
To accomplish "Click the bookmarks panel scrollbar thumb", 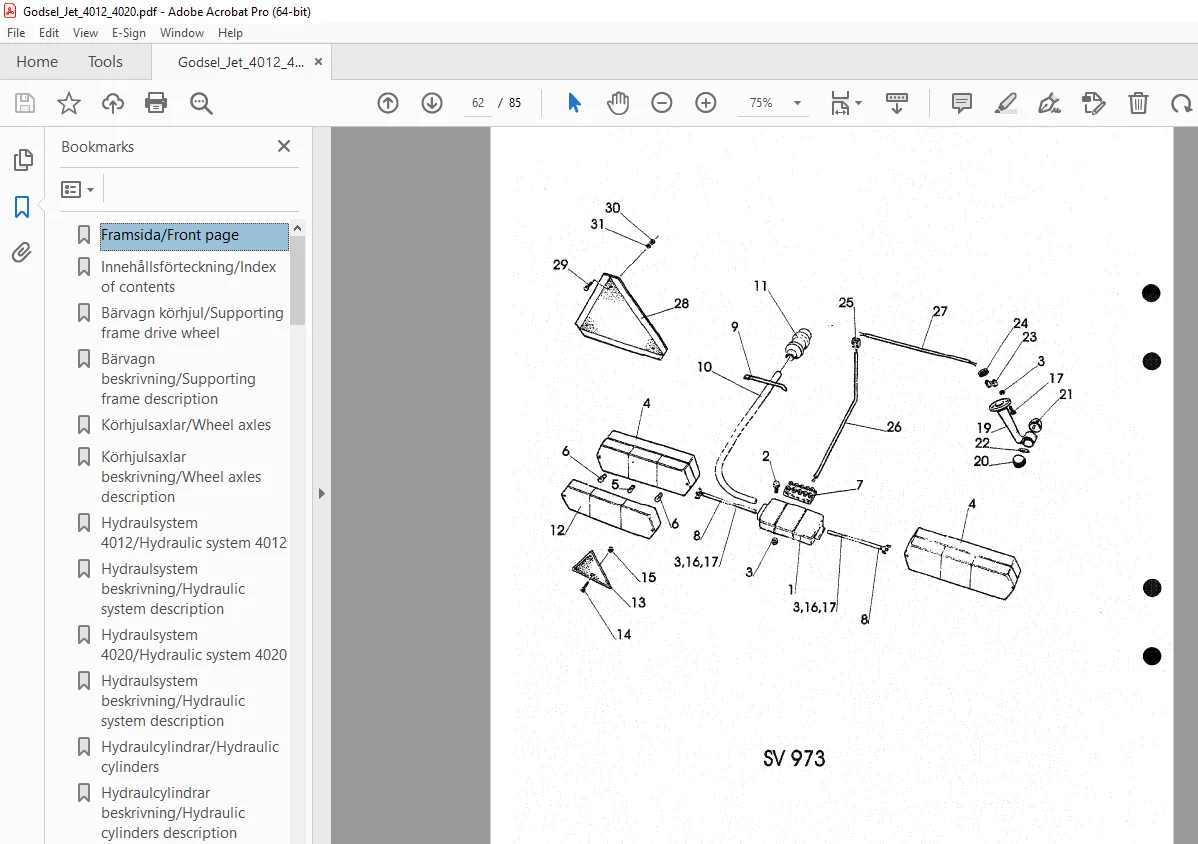I will [x=298, y=281].
